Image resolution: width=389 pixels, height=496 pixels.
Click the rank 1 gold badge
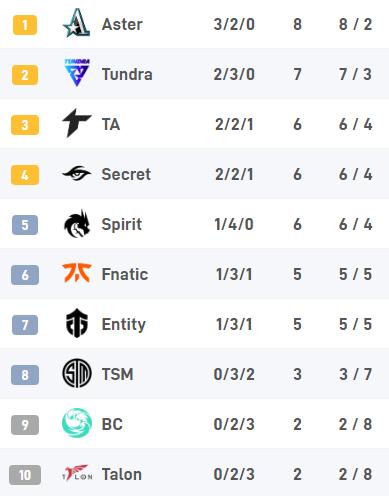25,25
